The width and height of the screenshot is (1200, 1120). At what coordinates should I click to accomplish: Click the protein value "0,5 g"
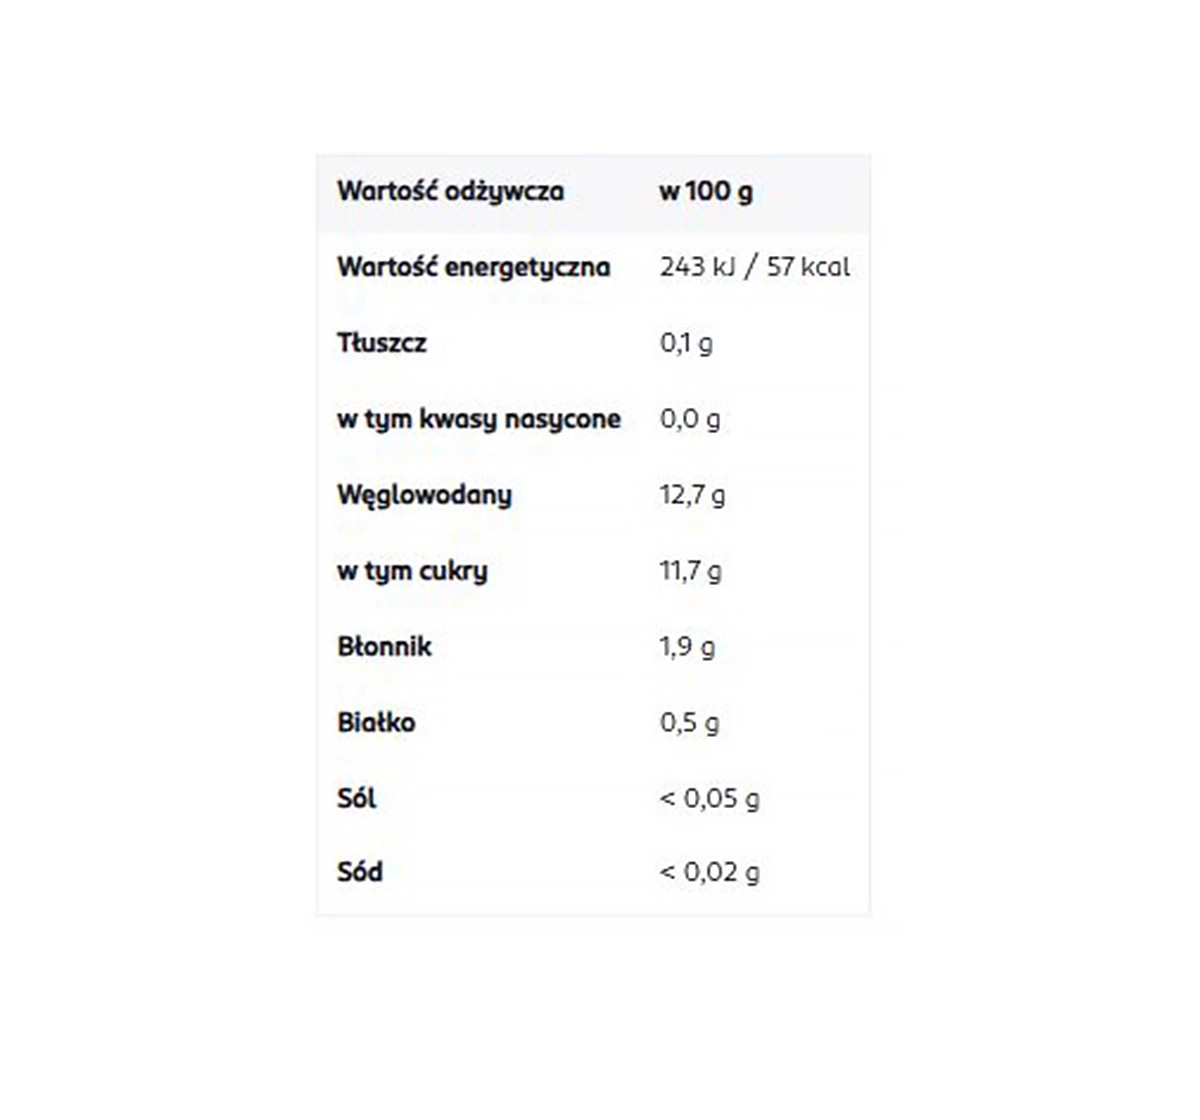pos(689,723)
